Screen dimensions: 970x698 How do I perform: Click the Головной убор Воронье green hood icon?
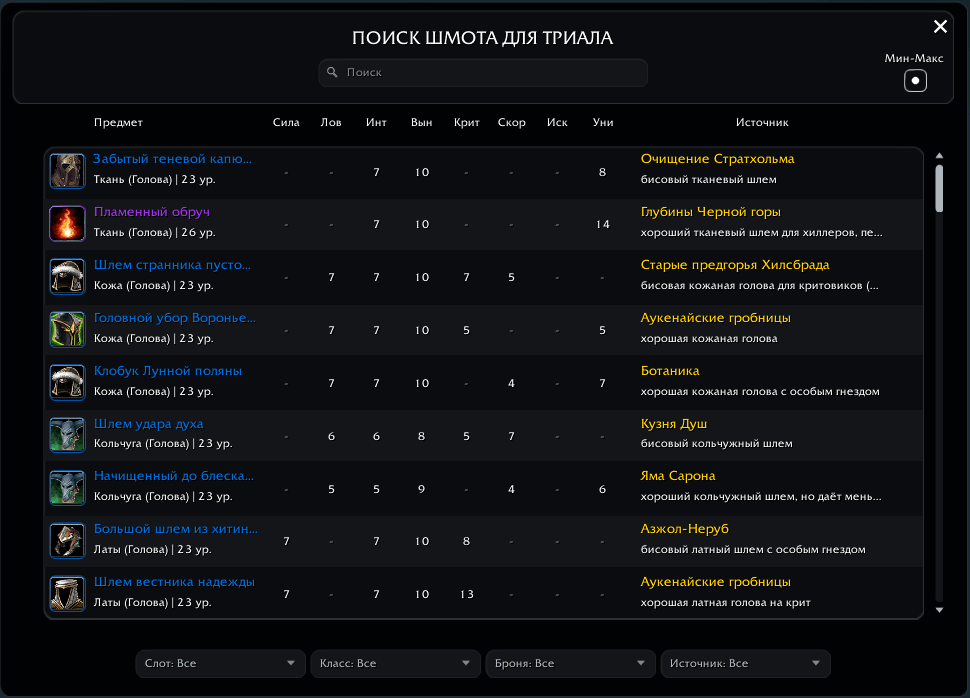(x=67, y=329)
